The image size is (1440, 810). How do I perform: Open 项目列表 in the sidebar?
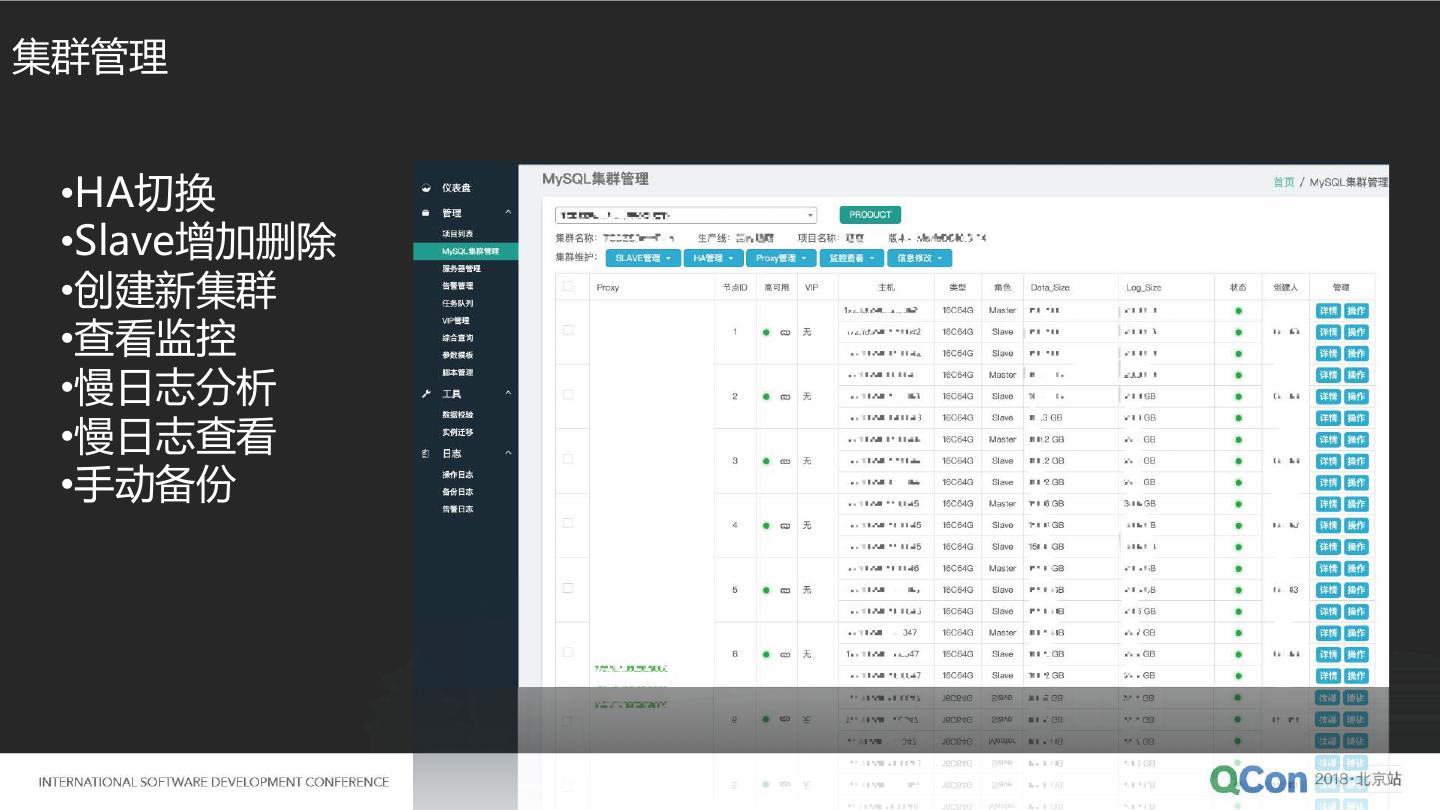point(458,234)
